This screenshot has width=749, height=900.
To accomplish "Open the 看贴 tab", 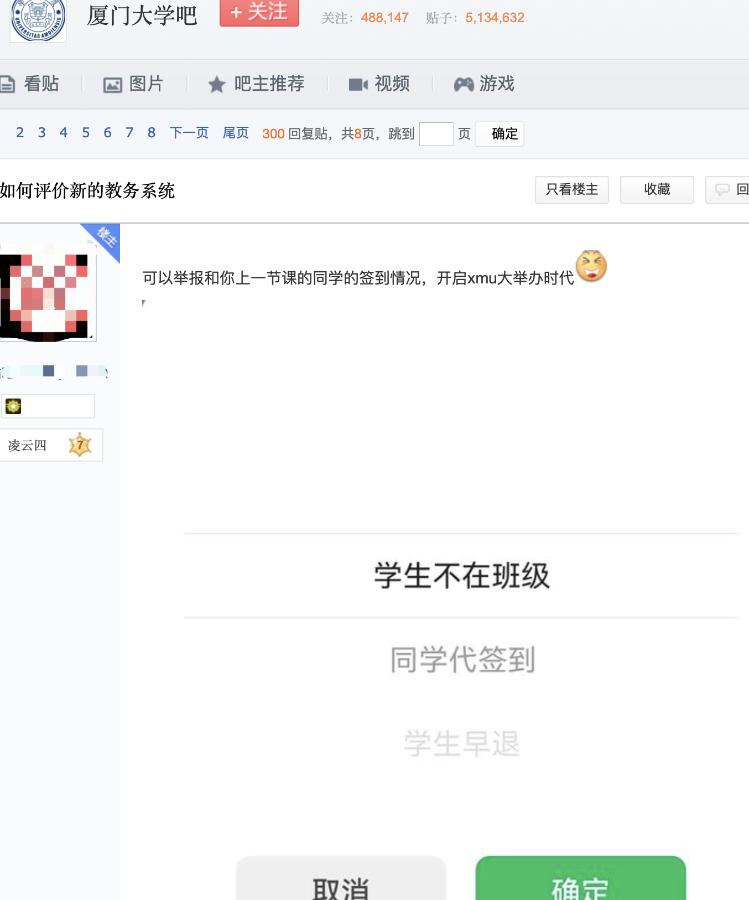I will point(30,84).
